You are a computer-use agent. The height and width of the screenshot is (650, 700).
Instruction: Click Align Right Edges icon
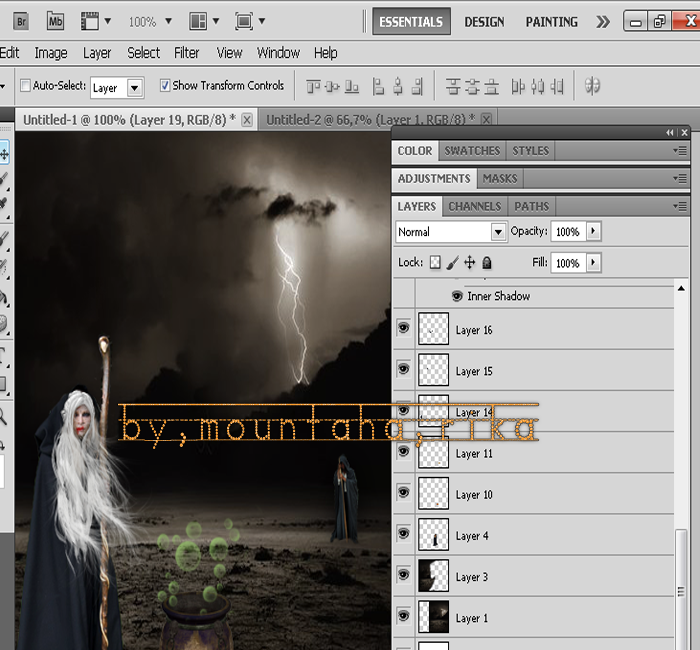tap(417, 86)
